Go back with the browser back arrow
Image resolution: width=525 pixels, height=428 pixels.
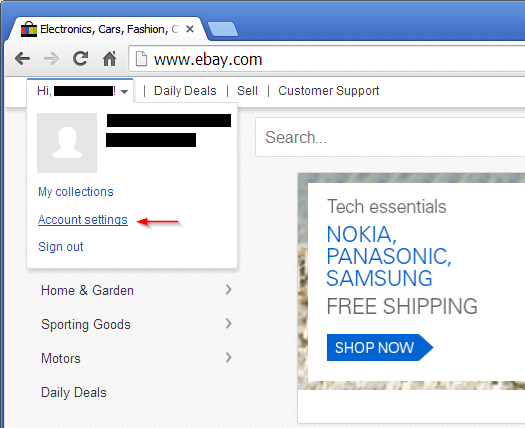pyautogui.click(x=22, y=59)
